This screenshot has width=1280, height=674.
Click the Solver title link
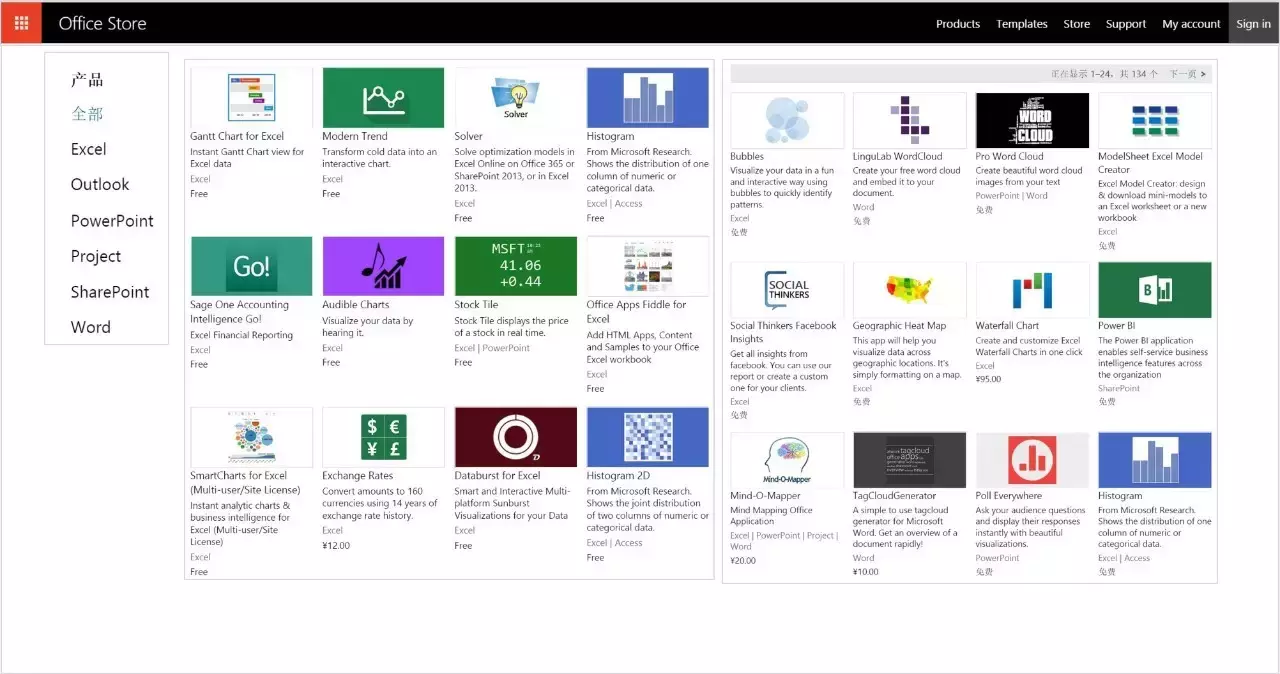pyautogui.click(x=468, y=136)
